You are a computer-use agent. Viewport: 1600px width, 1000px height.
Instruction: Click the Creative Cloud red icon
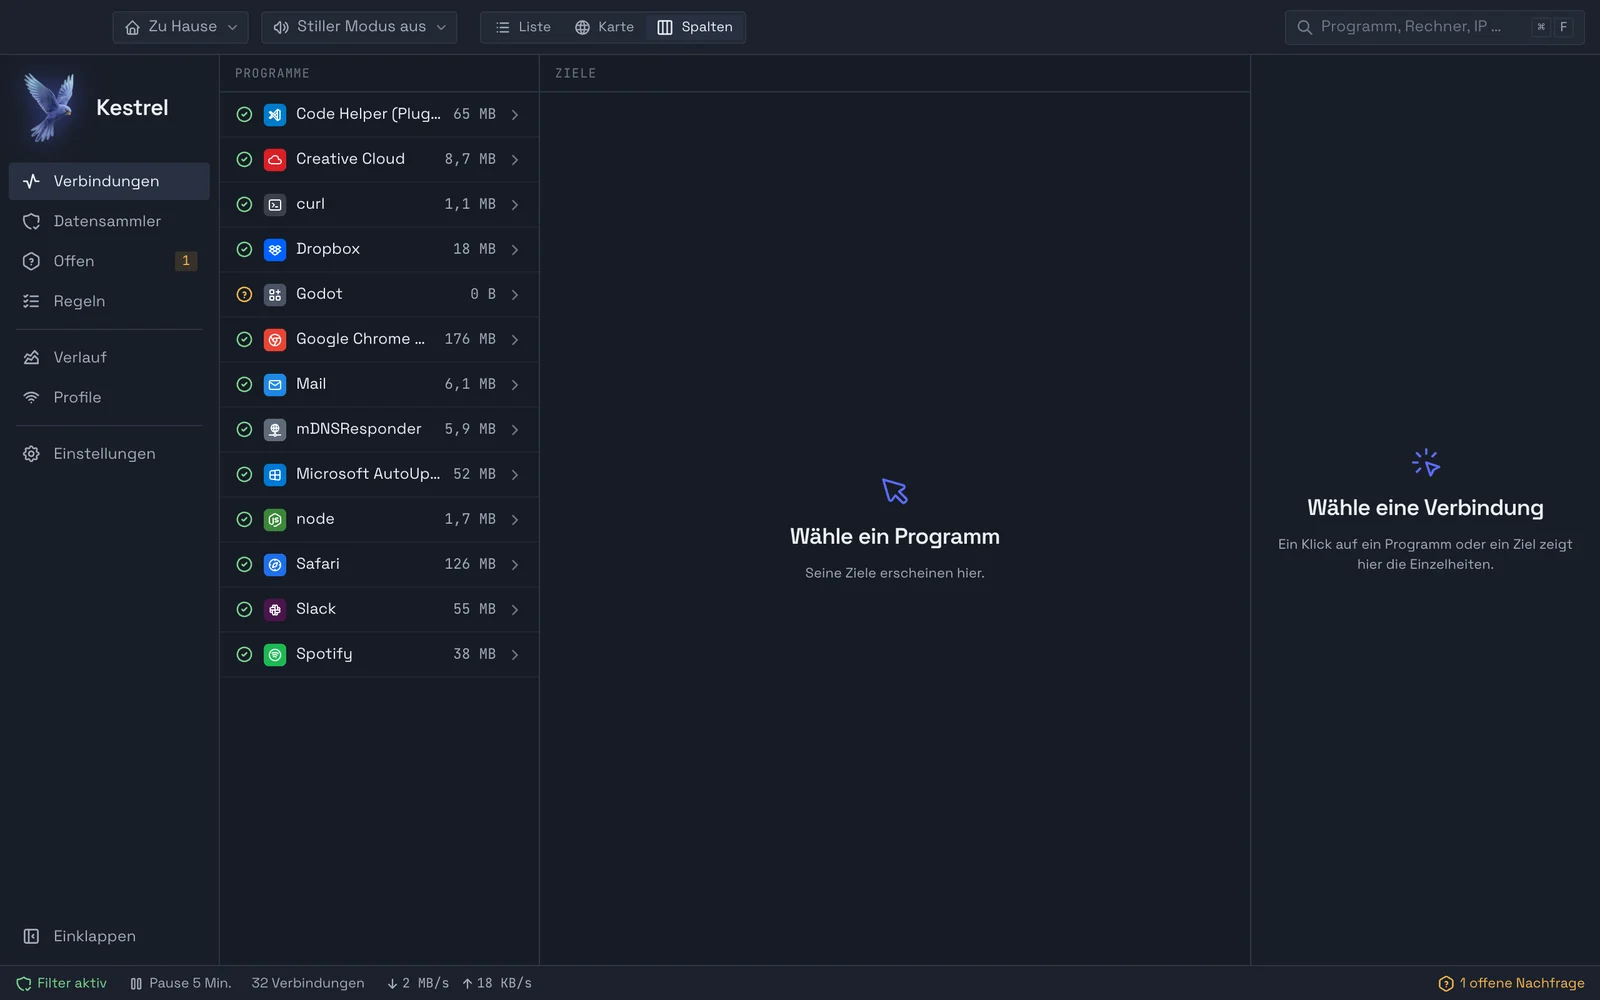(275, 159)
